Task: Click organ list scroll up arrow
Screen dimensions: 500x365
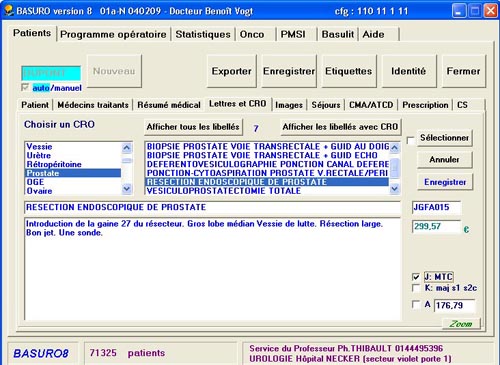Action: click(x=127, y=148)
